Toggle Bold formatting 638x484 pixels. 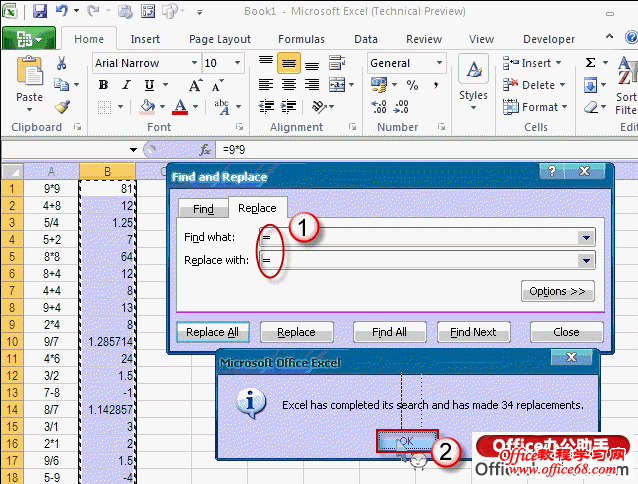pos(103,85)
